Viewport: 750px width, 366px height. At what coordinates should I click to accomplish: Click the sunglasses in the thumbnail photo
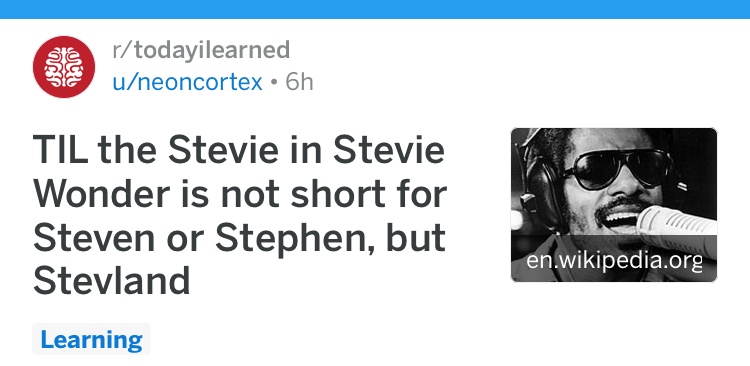tap(618, 168)
